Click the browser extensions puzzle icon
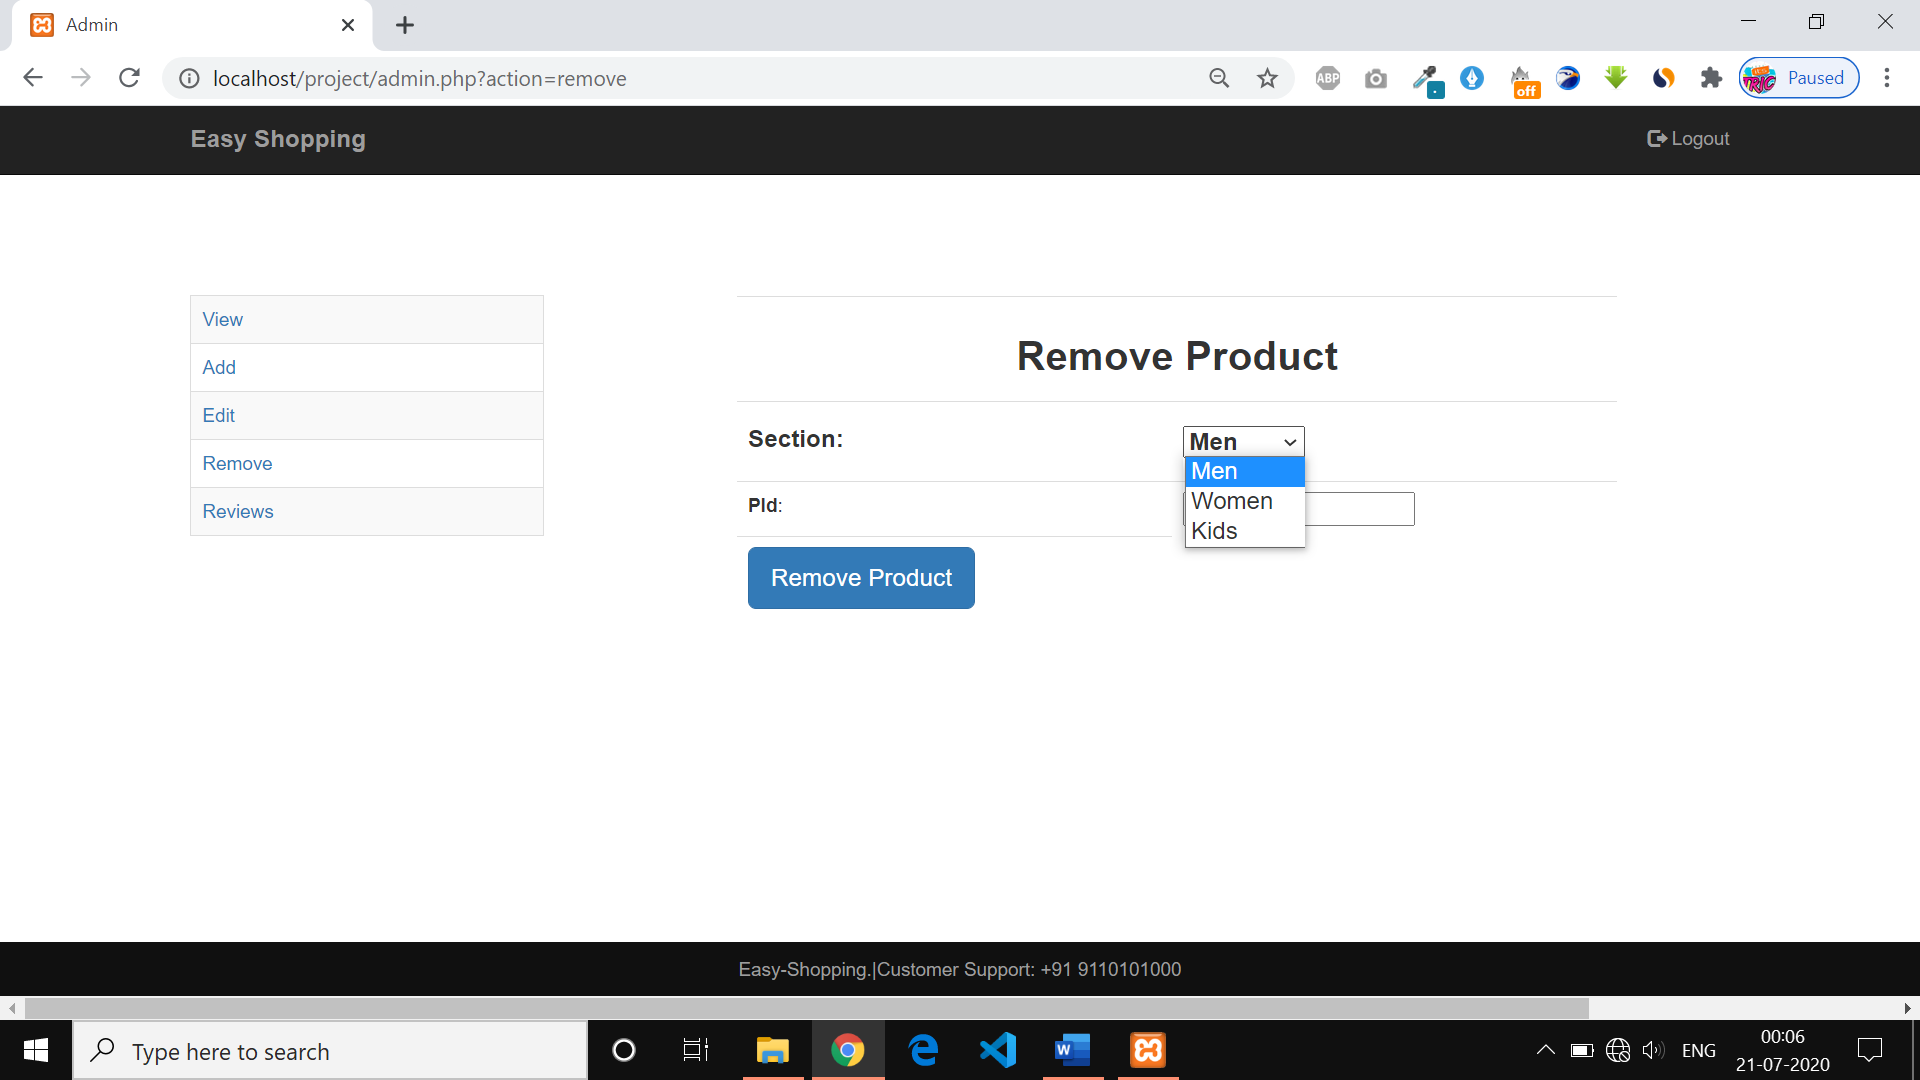Viewport: 1920px width, 1080px height. pyautogui.click(x=1711, y=77)
